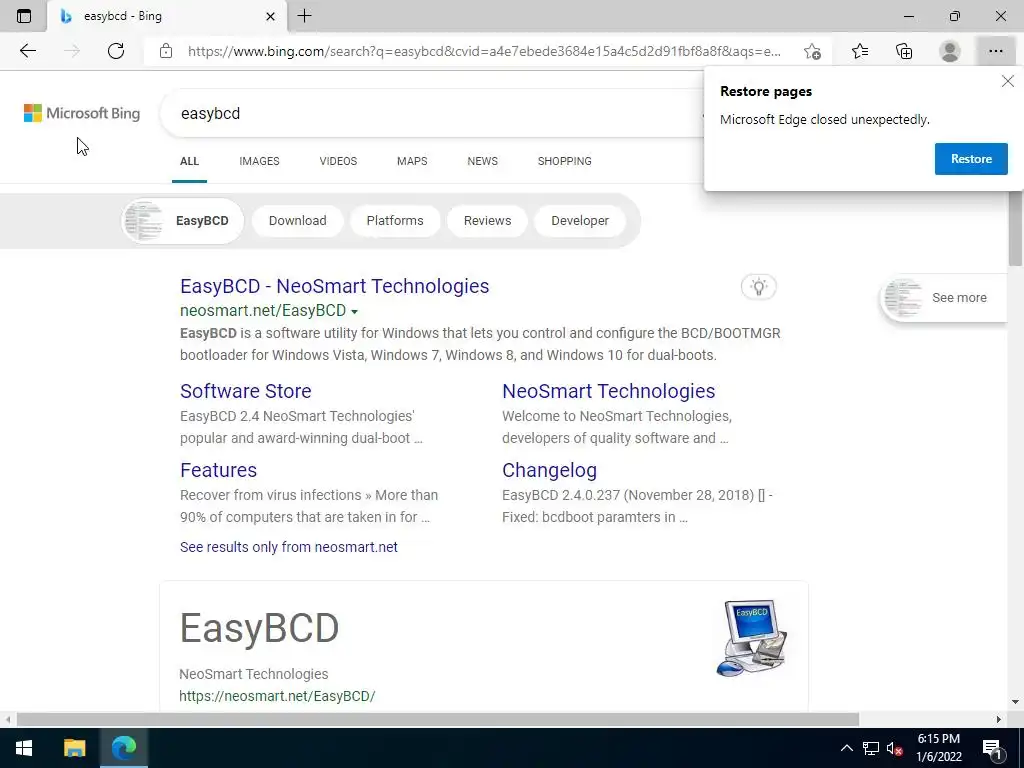Click the scroll down arrow
This screenshot has width=1024, height=768.
click(x=1015, y=703)
